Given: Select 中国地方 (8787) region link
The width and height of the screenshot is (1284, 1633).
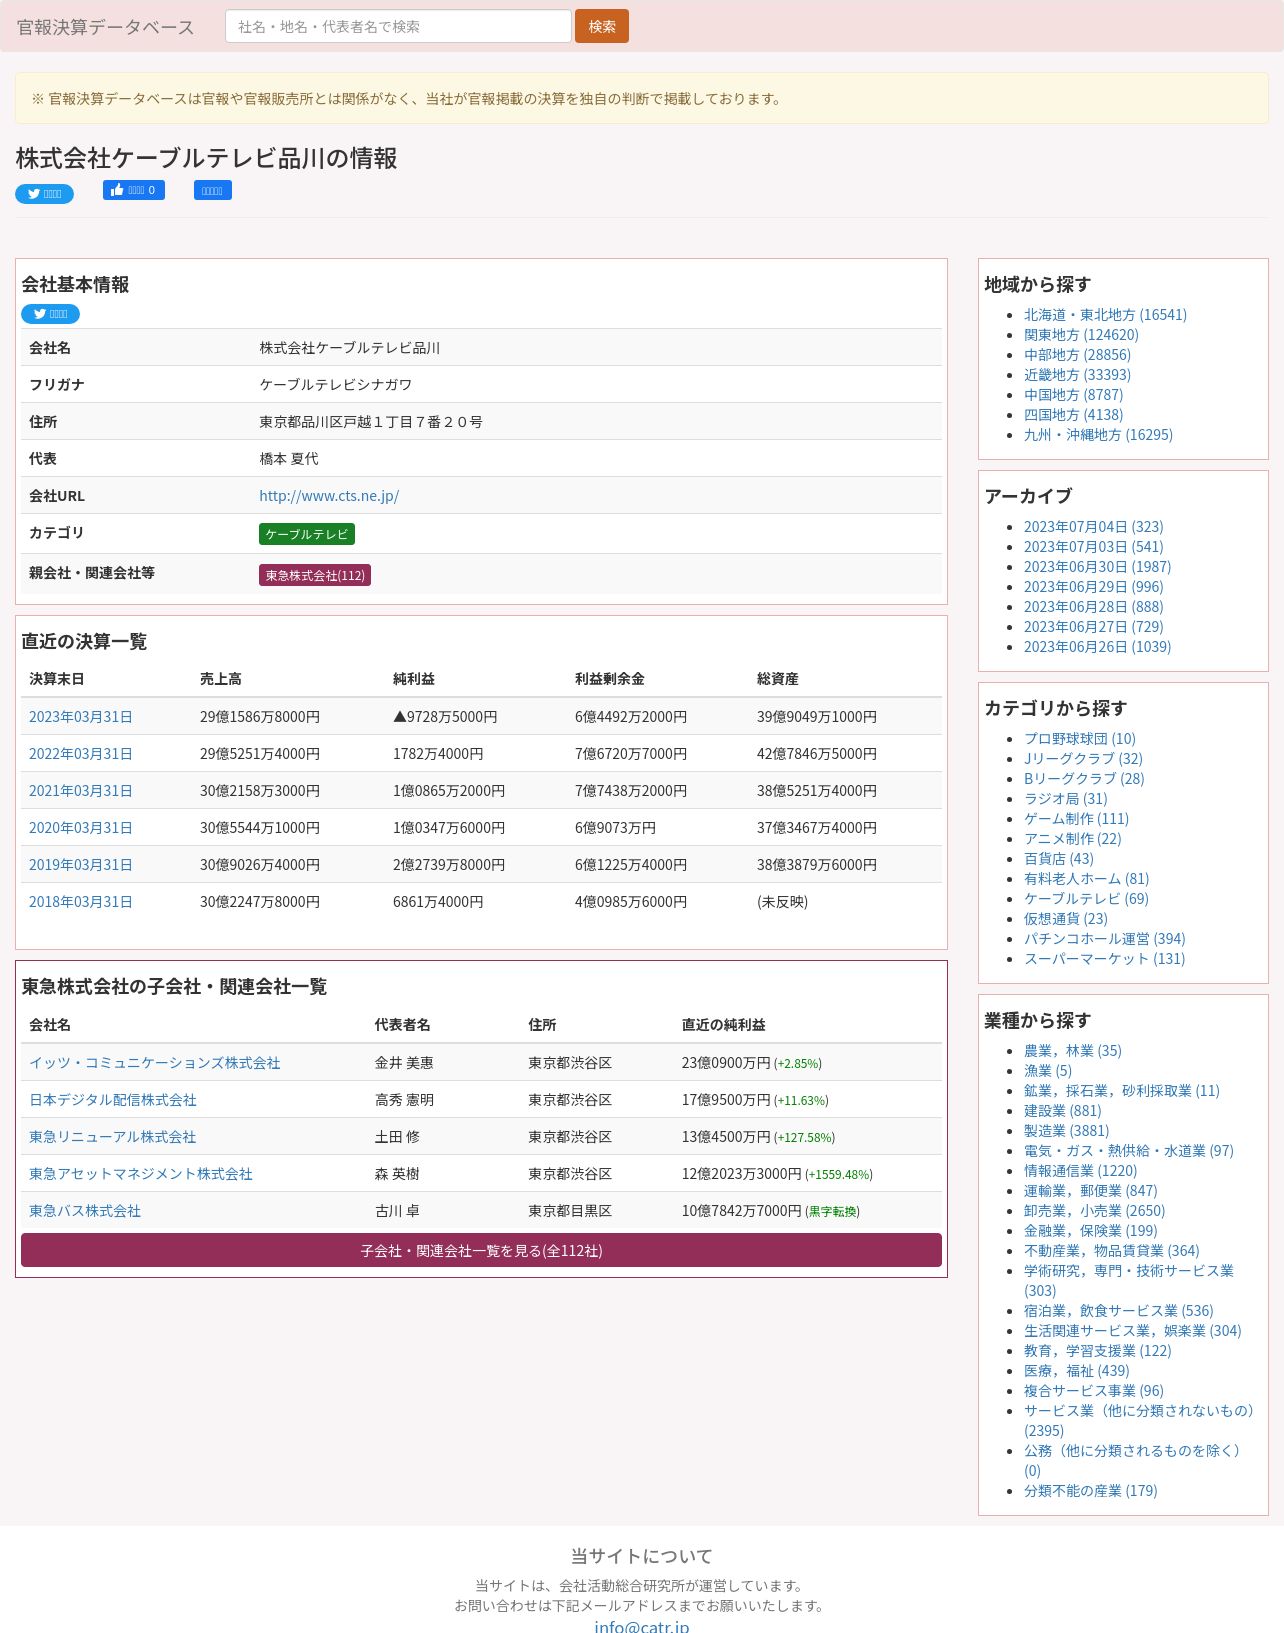Looking at the screenshot, I should [x=1073, y=395].
